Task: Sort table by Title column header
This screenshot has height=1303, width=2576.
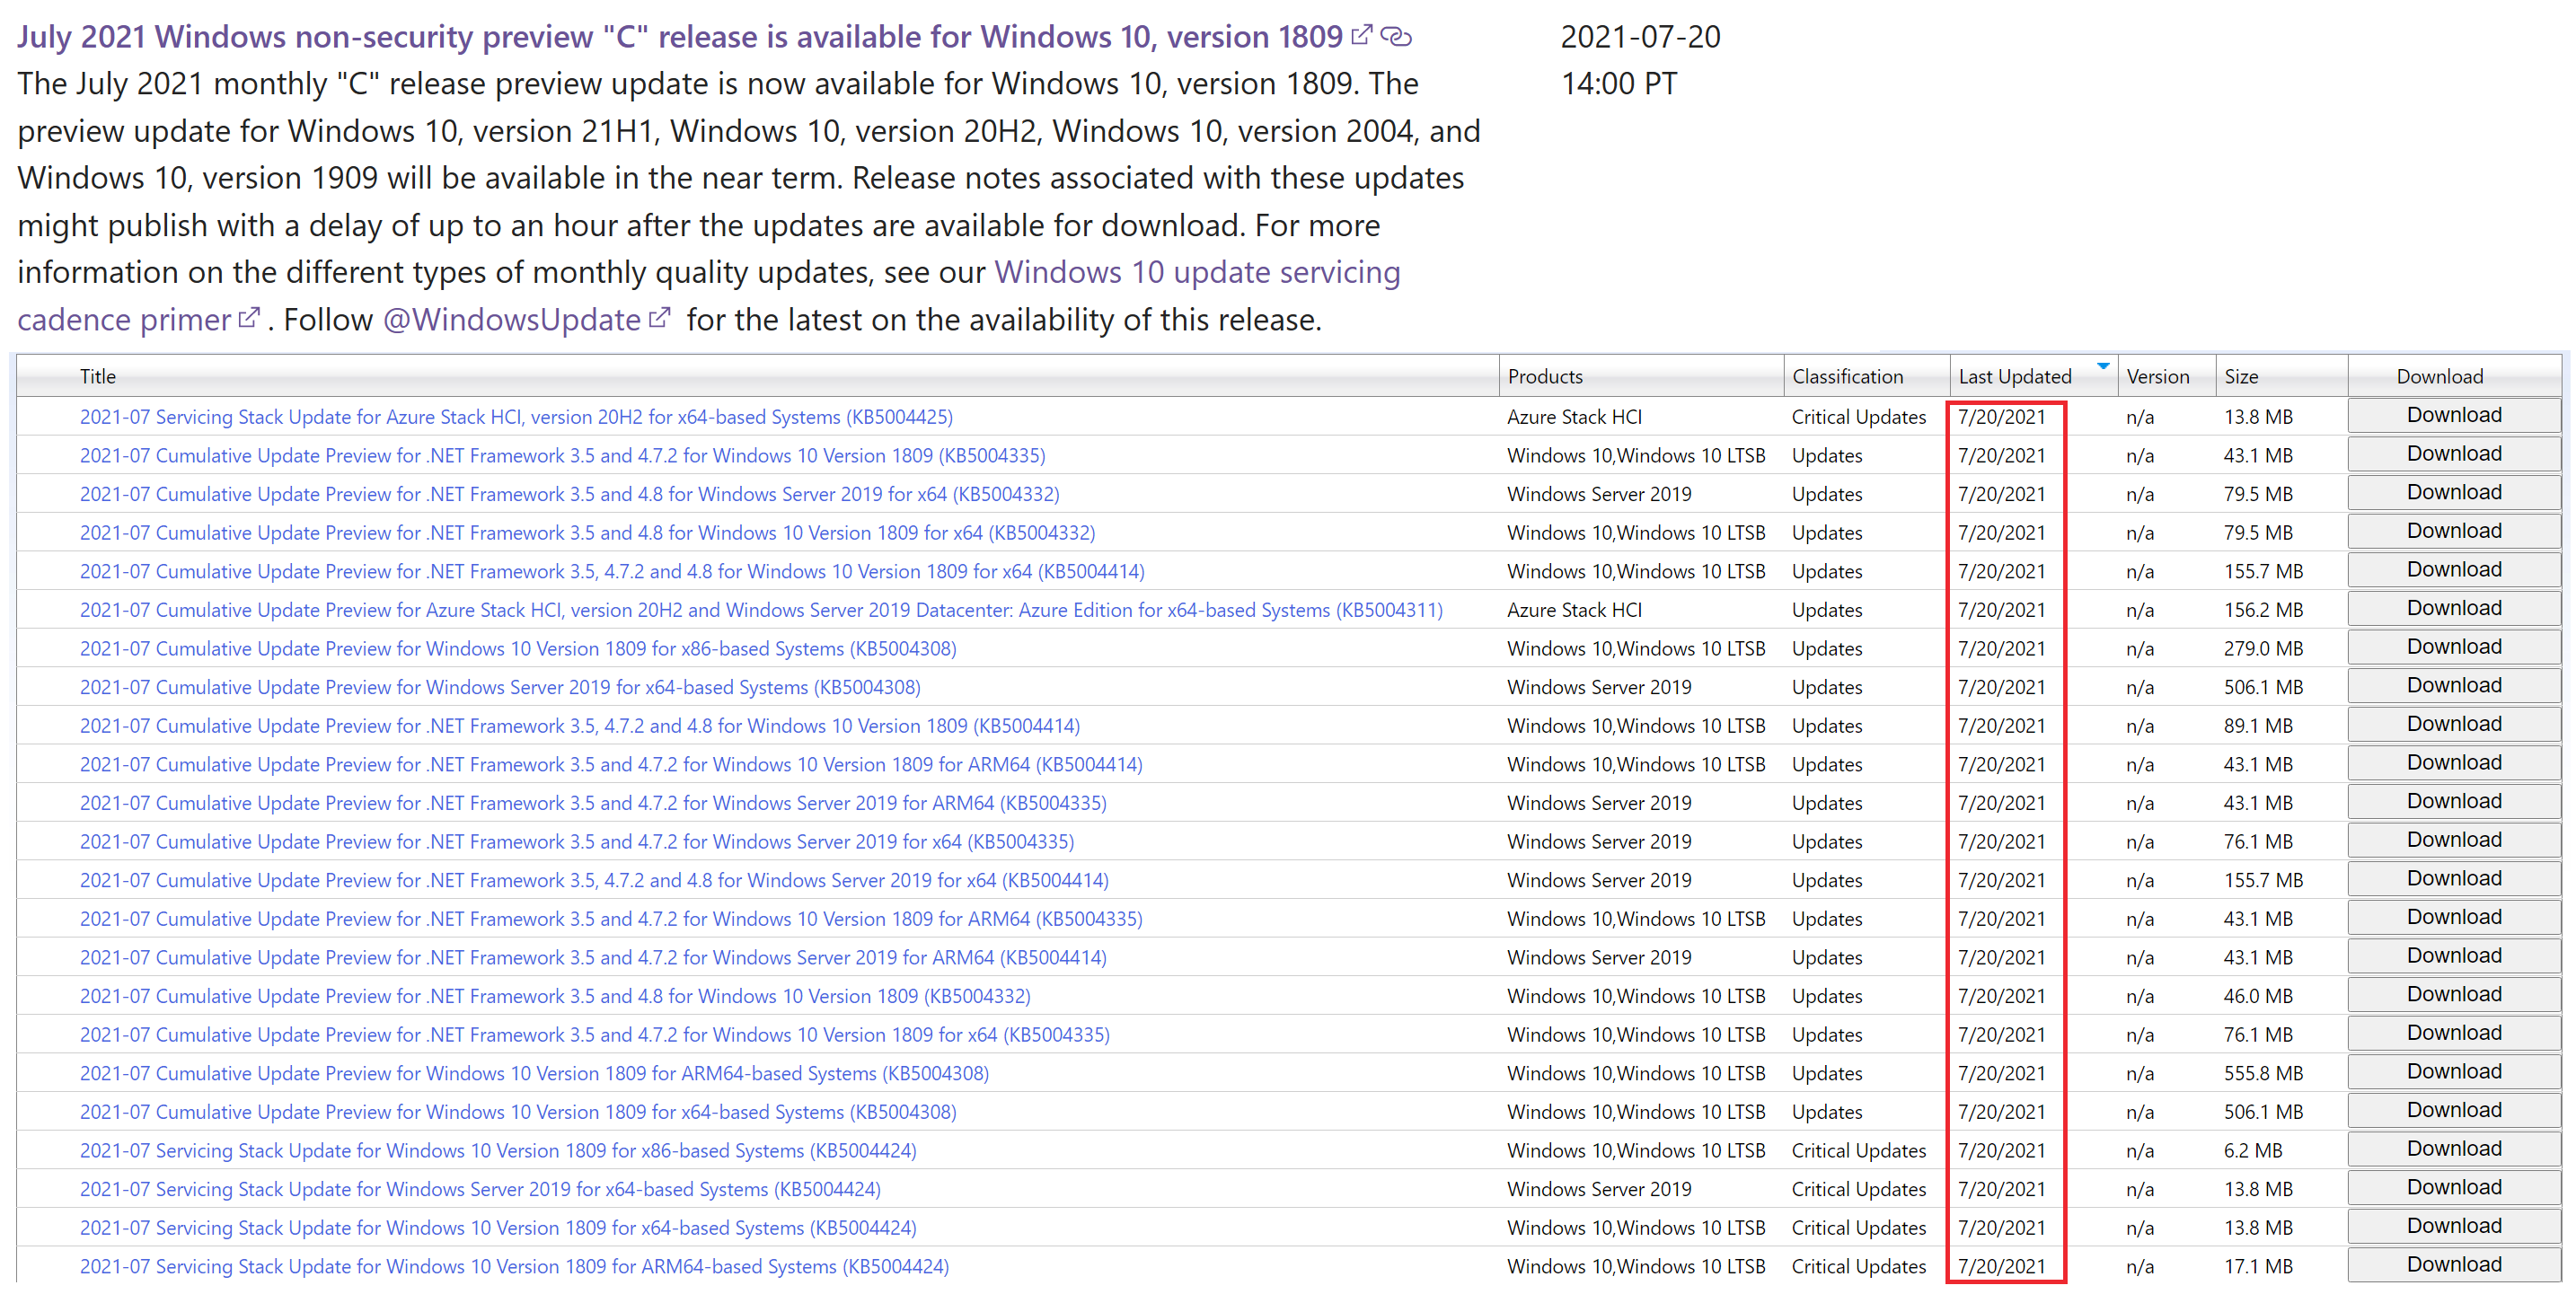Action: 98,377
